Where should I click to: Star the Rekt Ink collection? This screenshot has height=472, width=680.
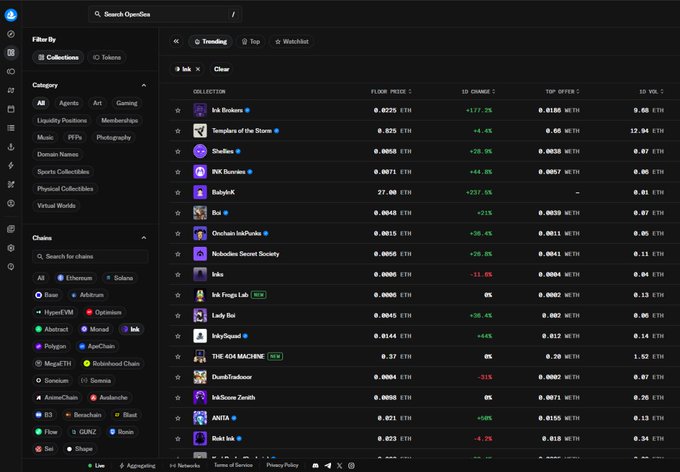(x=178, y=439)
